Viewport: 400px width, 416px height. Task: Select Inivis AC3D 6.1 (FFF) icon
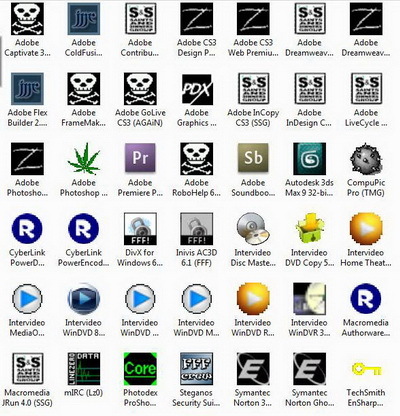coord(197,229)
